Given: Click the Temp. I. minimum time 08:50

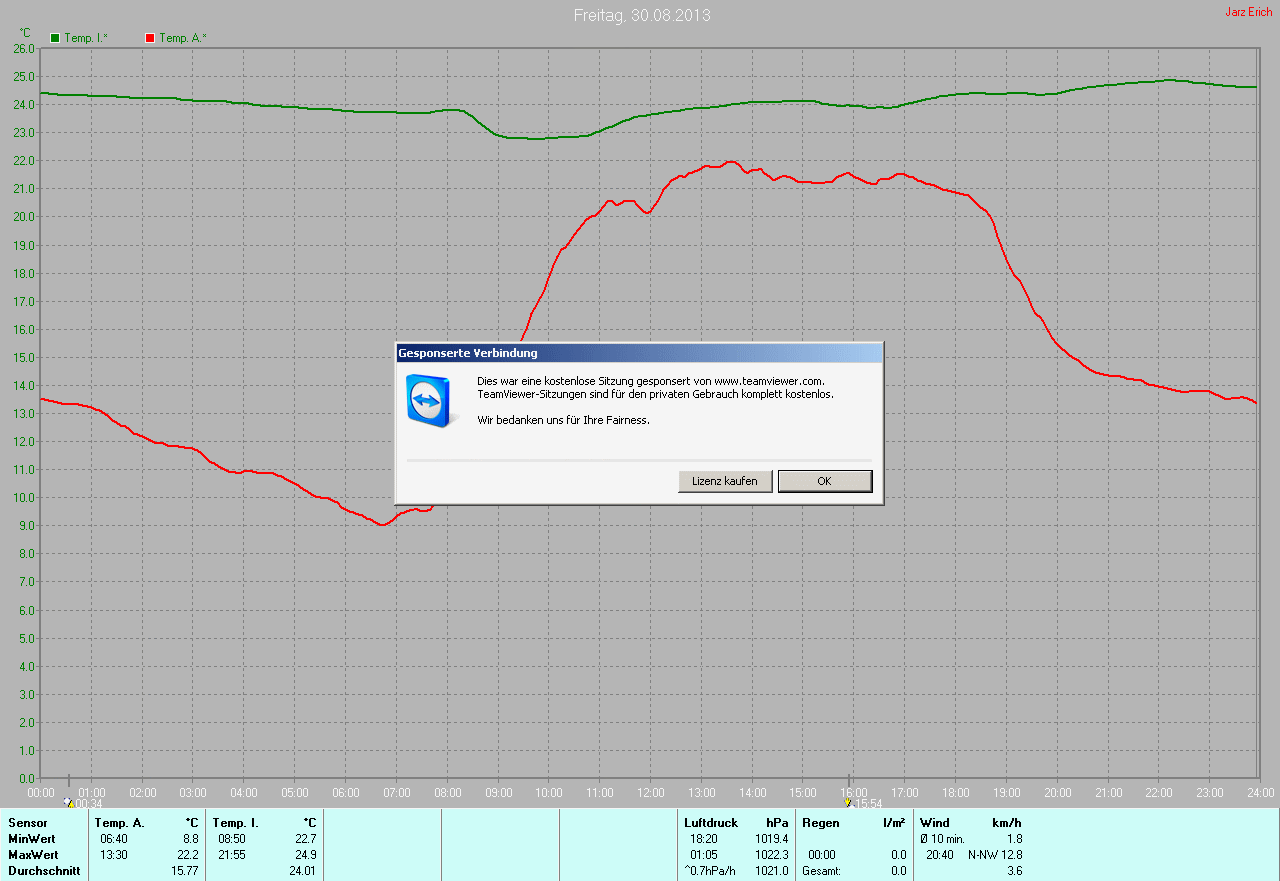Looking at the screenshot, I should click(x=232, y=839).
